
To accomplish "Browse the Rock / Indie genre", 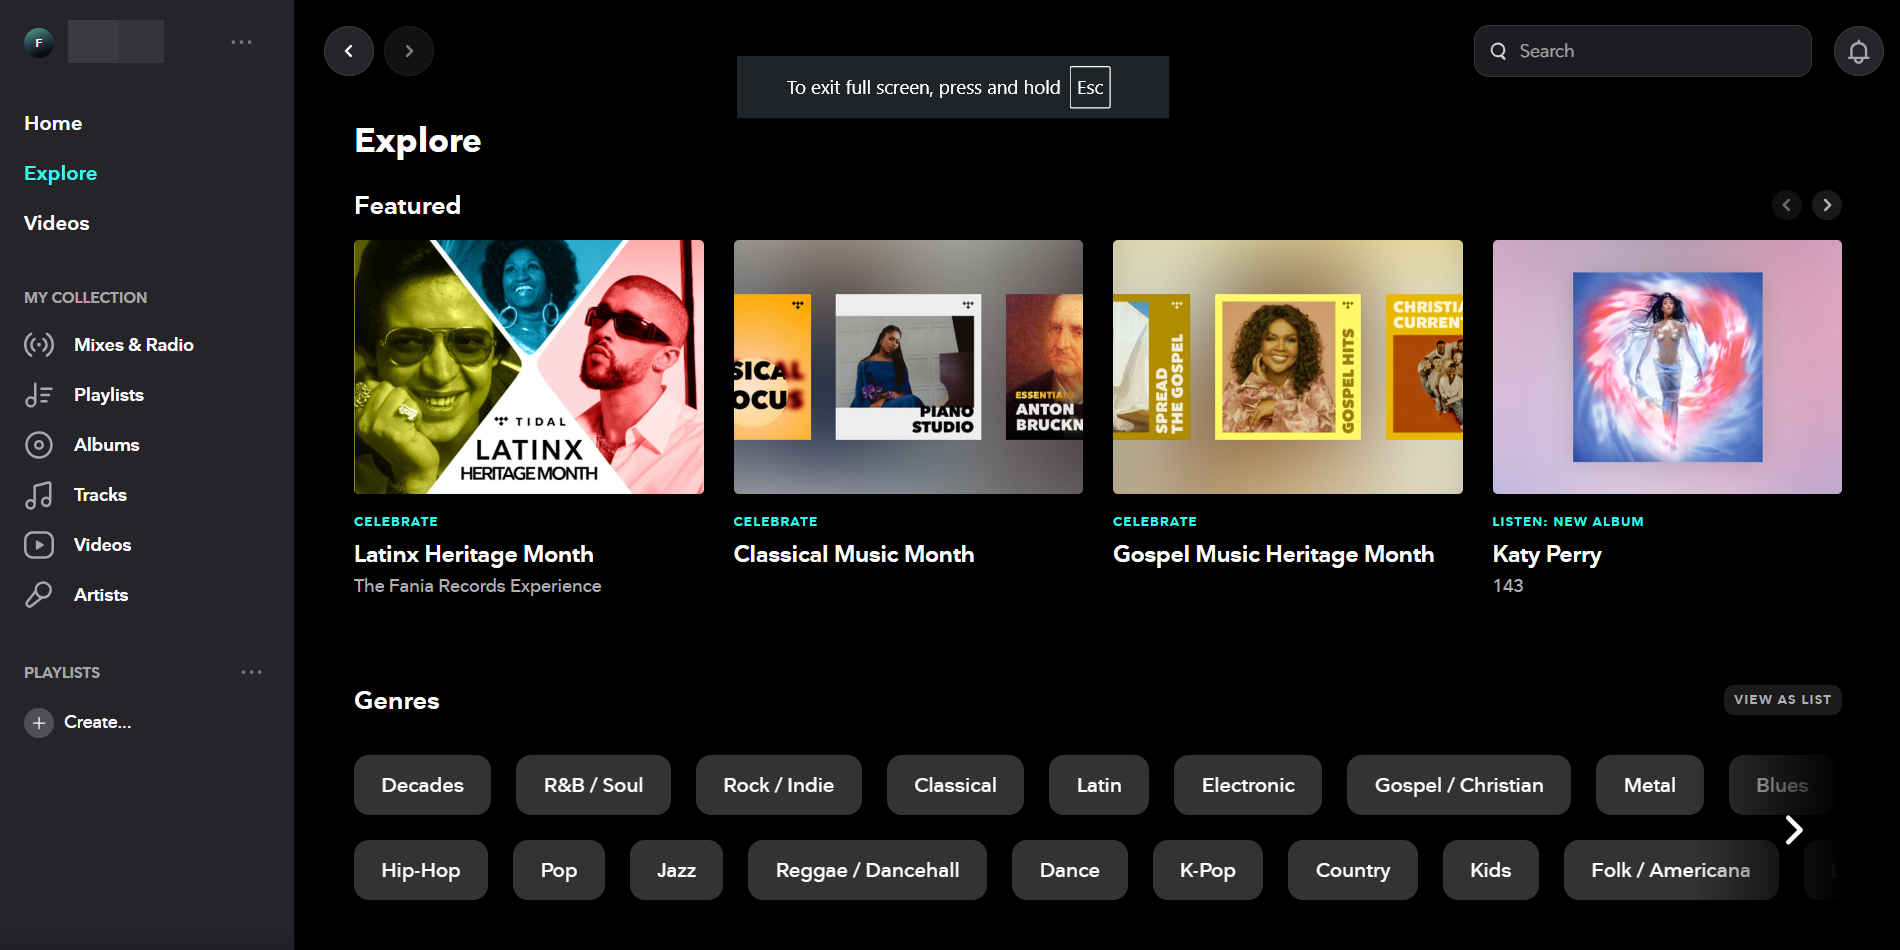I will pos(778,785).
